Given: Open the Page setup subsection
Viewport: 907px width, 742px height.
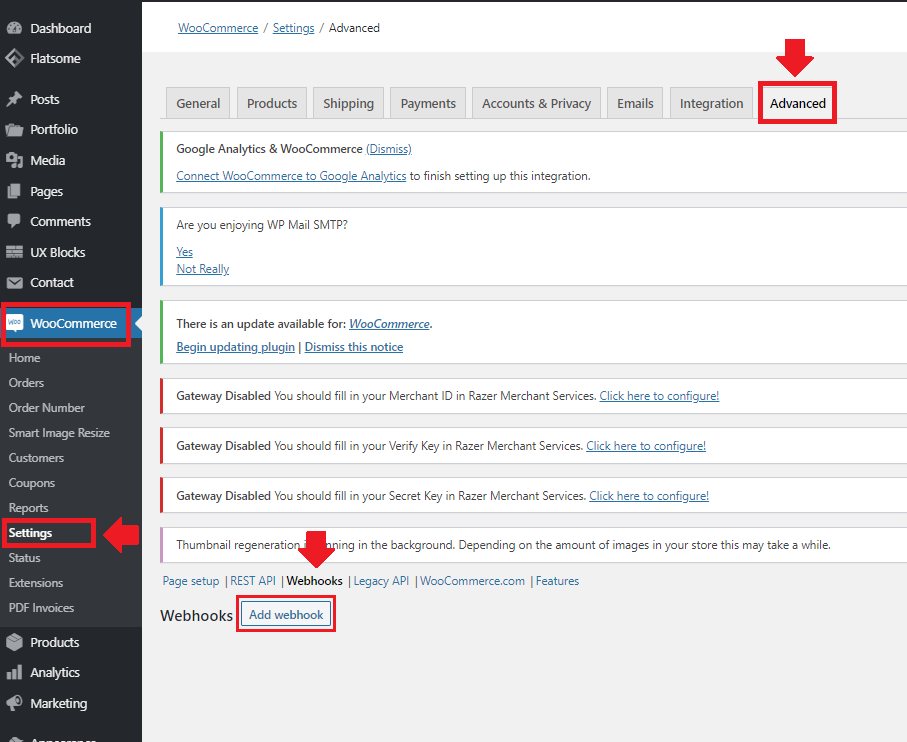Looking at the screenshot, I should click(191, 581).
